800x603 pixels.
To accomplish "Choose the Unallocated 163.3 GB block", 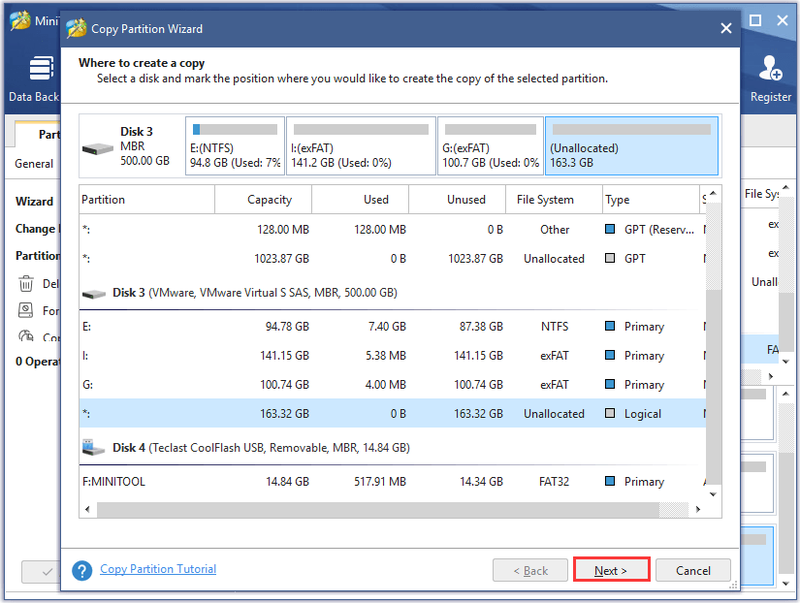I will [632, 146].
